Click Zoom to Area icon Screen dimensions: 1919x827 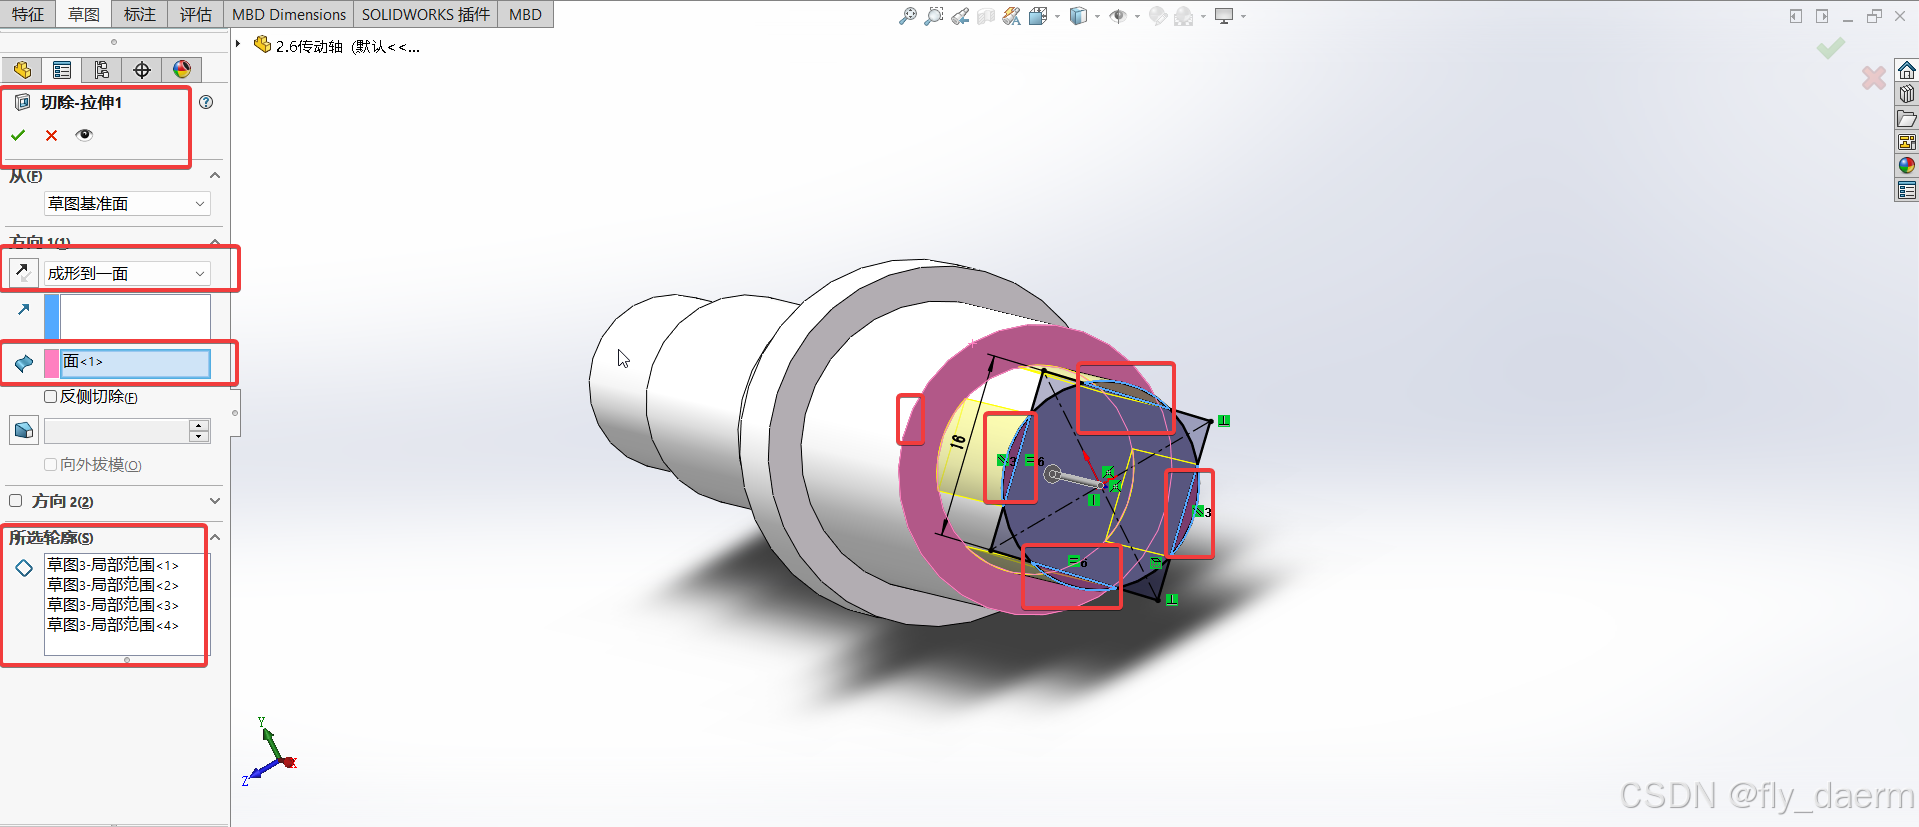[x=933, y=16]
